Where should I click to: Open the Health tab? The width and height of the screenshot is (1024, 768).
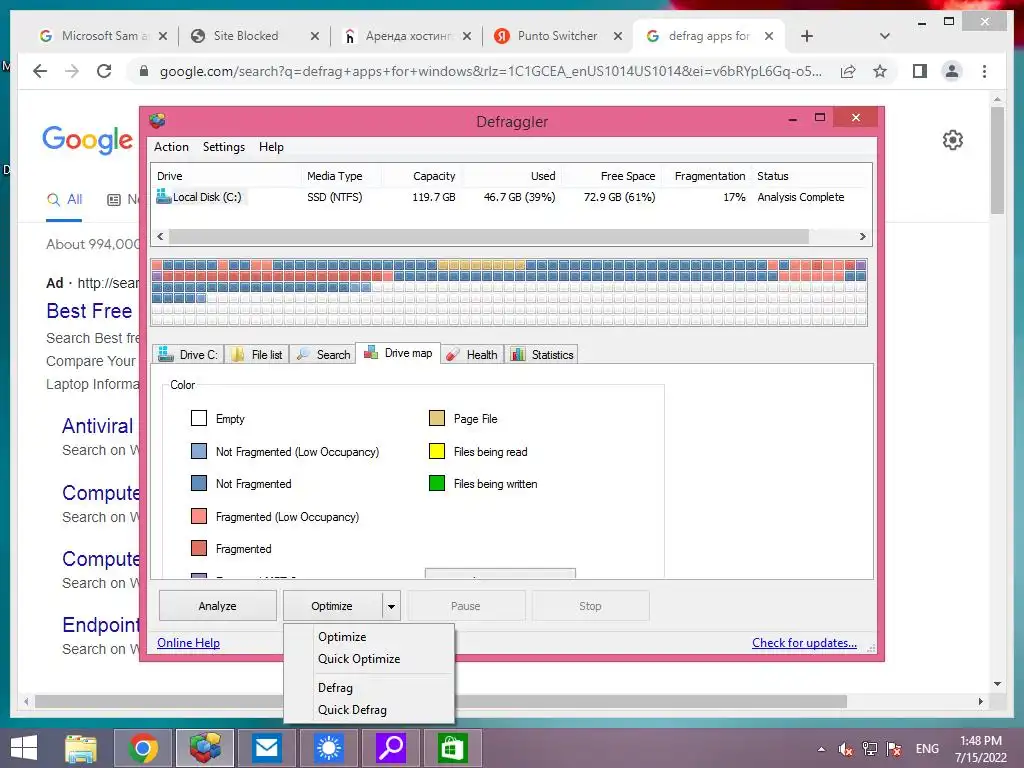coord(472,355)
